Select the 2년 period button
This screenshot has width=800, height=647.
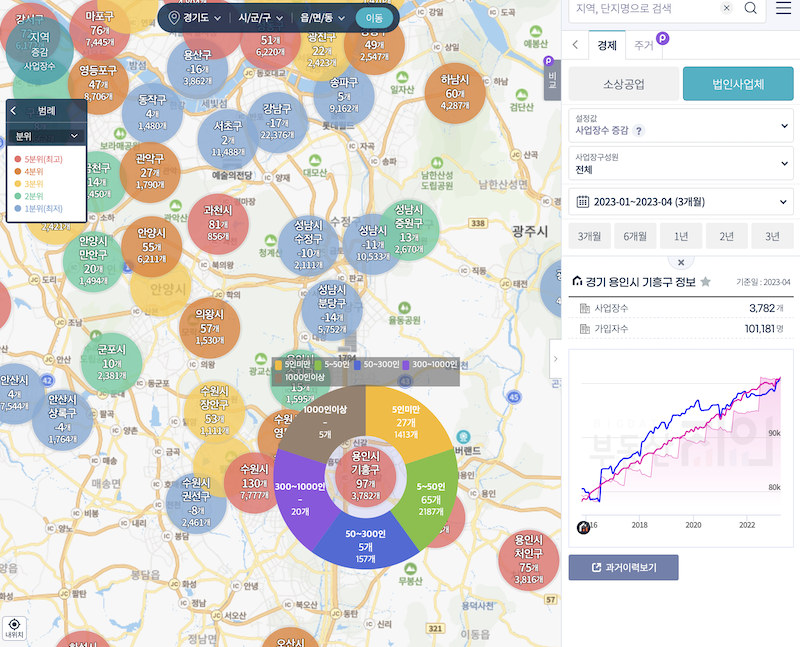pos(727,236)
